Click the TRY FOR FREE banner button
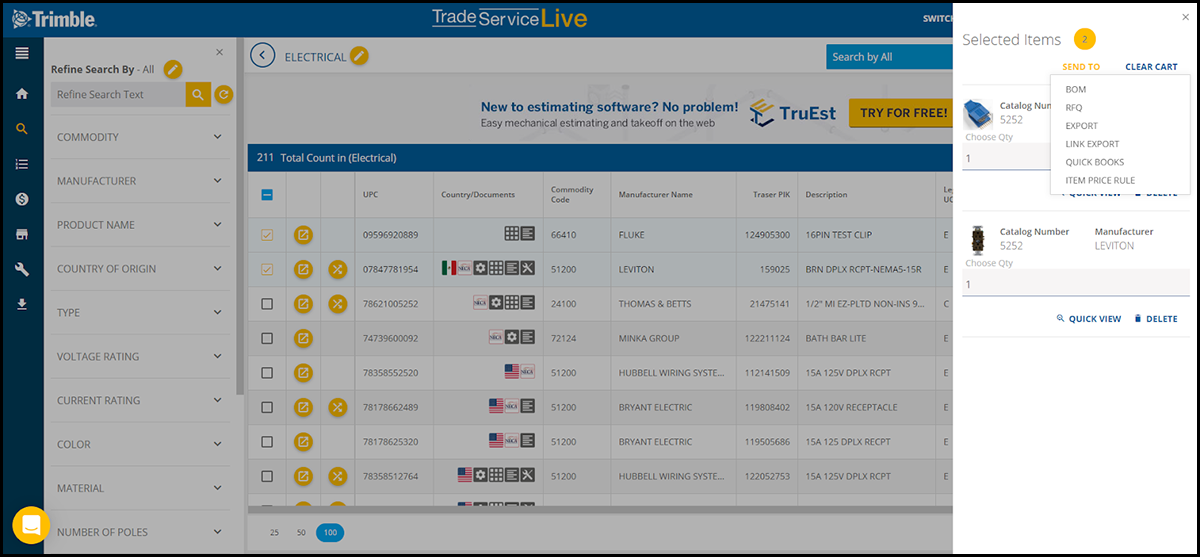Screen dimensions: 1200x557 (x=903, y=113)
